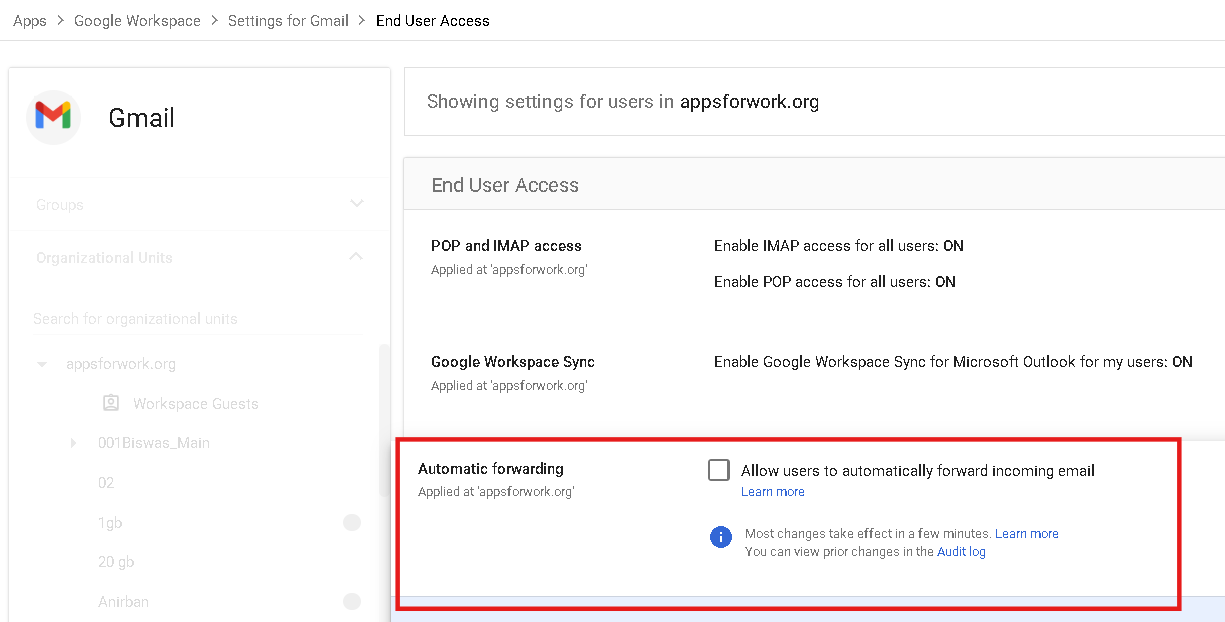Screen dimensions: 1225x622
Task: Click the Groups section label
Action: 60,205
